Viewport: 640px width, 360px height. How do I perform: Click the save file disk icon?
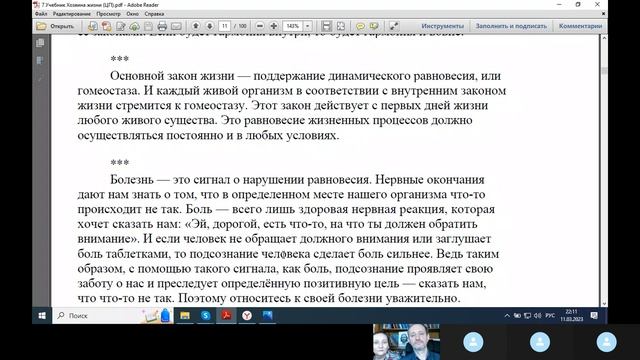coord(148,26)
